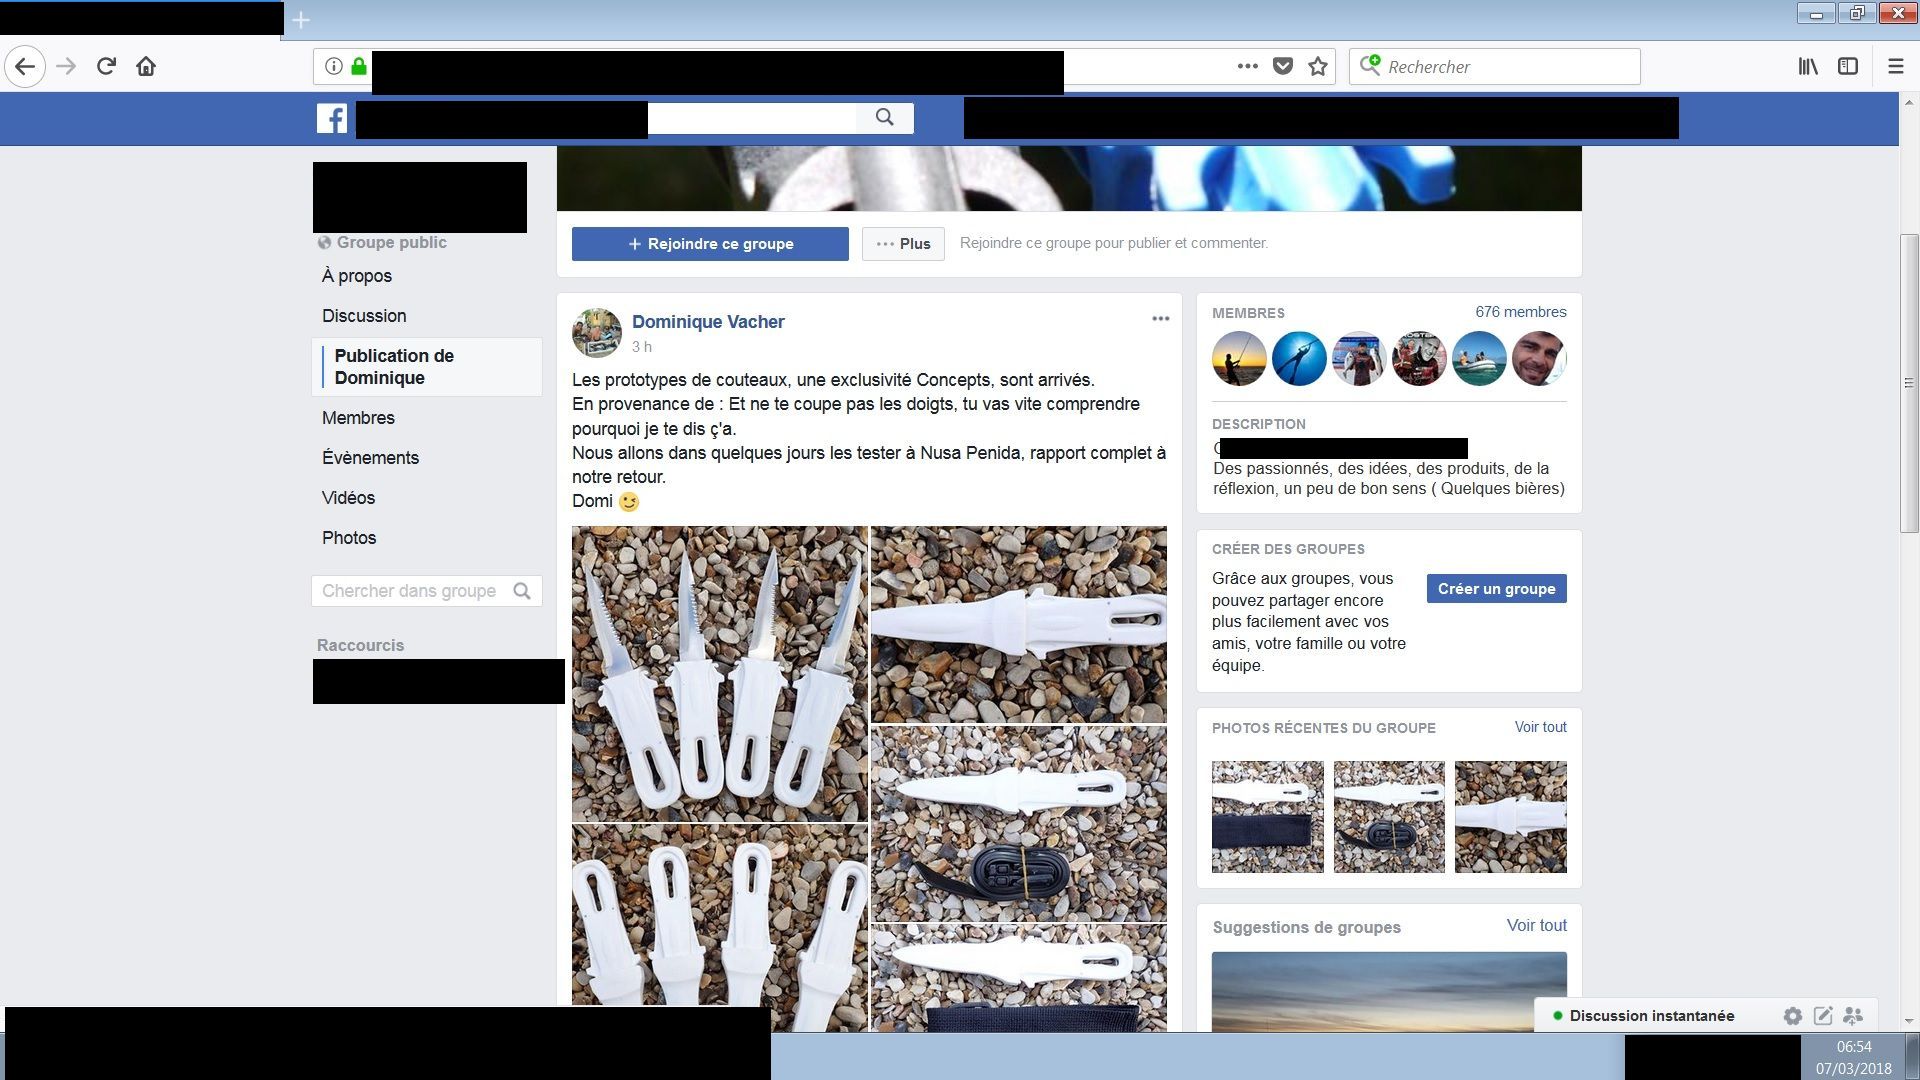Go to the browser home page
Screen dimensions: 1920x1080
tap(146, 66)
